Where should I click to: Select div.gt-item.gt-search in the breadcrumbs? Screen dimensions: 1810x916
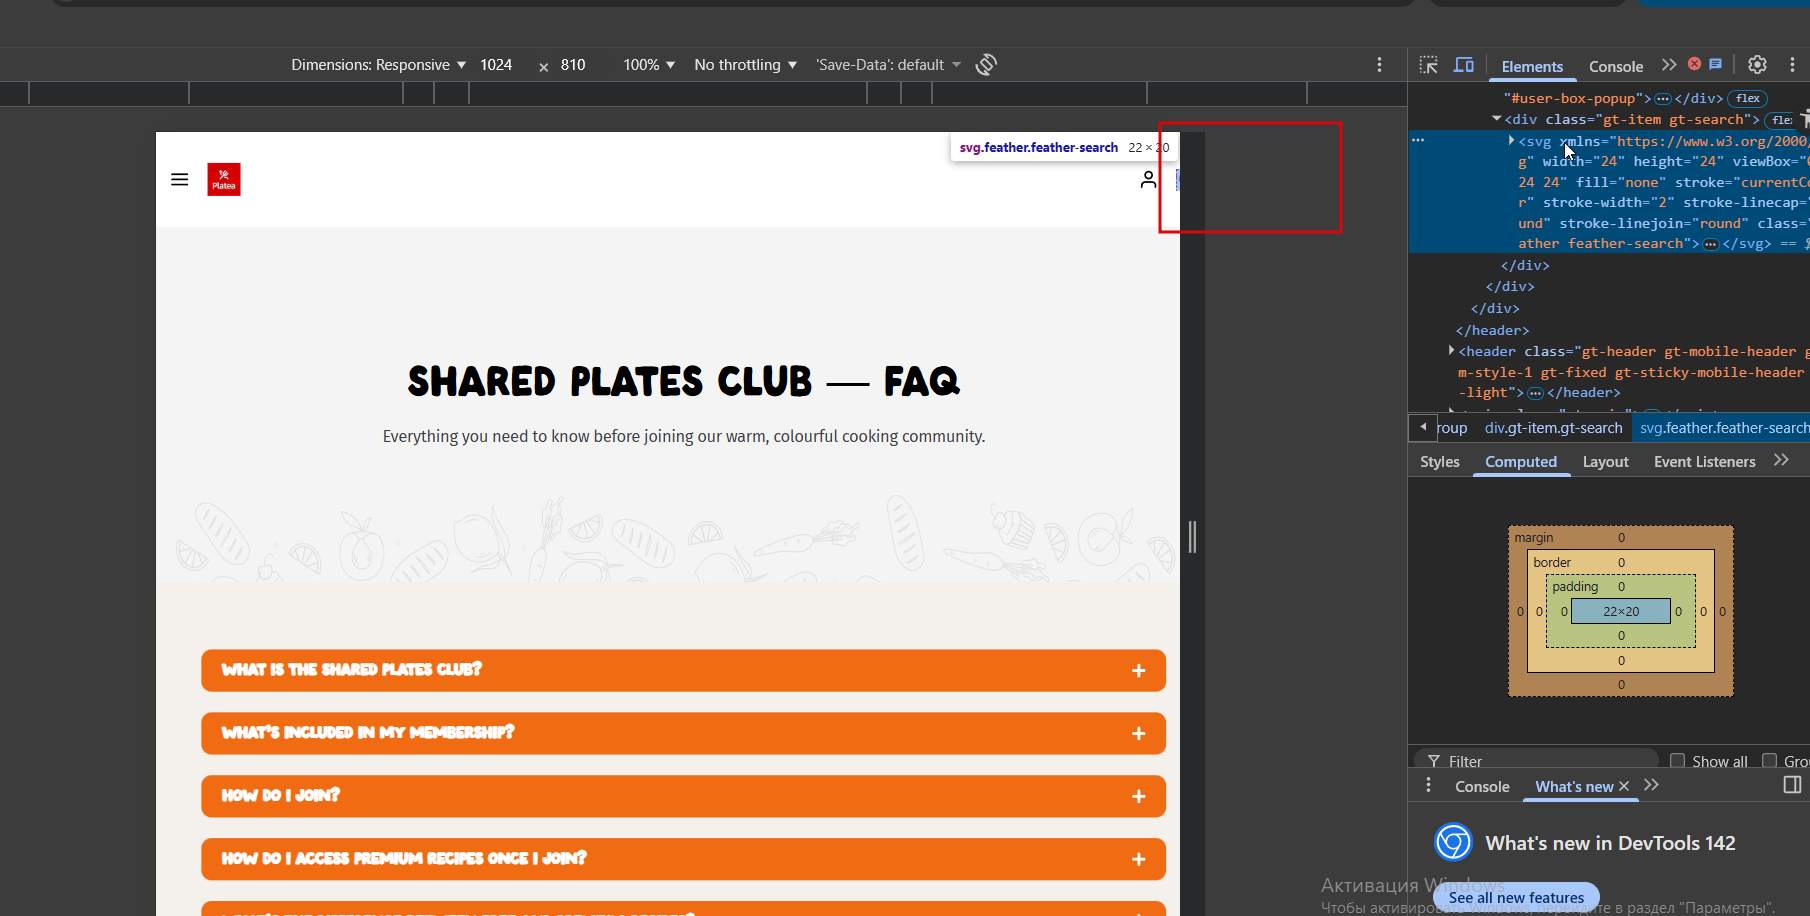point(1554,428)
